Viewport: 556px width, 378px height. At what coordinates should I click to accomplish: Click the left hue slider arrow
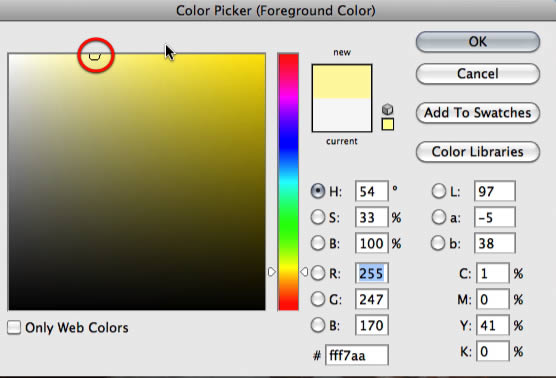(272, 272)
